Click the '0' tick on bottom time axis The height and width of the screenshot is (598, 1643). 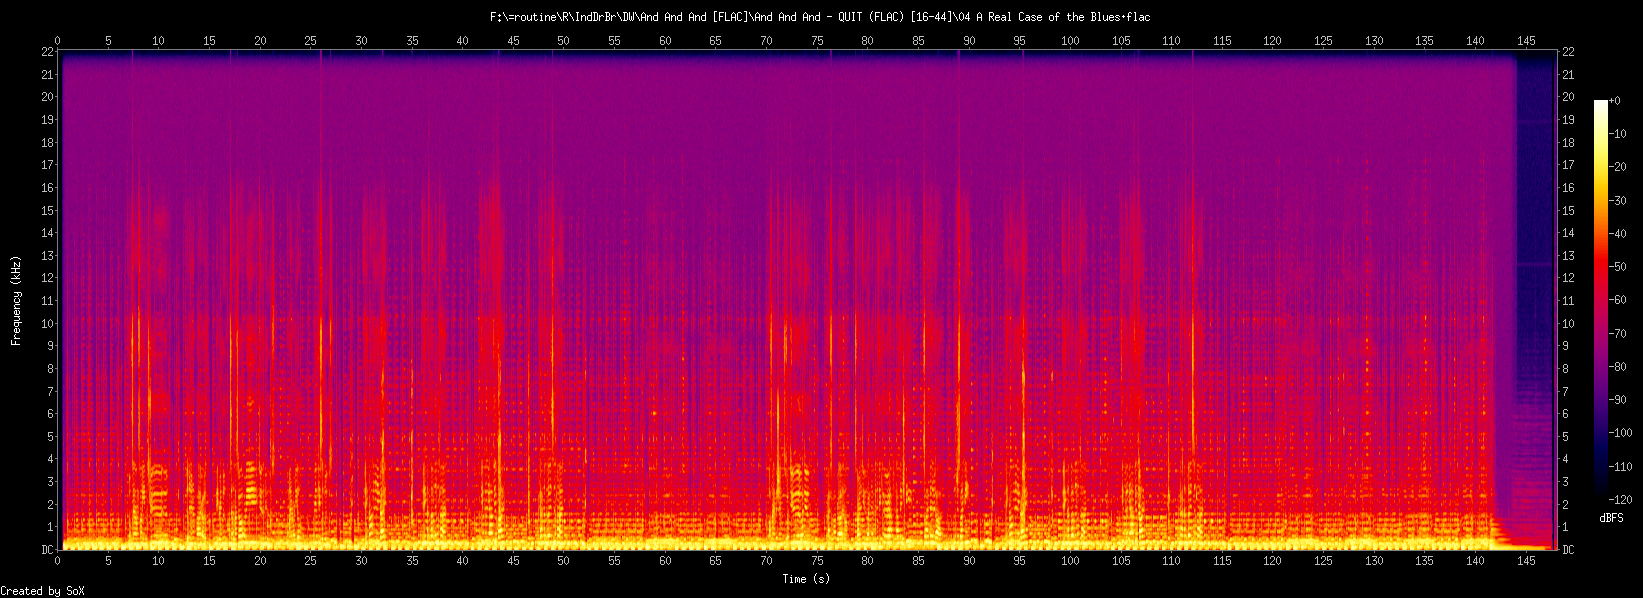pyautogui.click(x=57, y=561)
